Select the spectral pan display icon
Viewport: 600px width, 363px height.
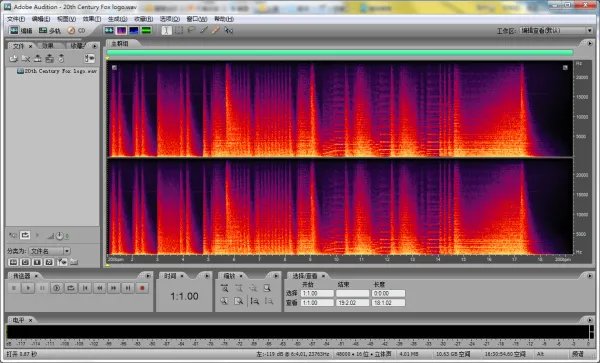click(x=134, y=30)
